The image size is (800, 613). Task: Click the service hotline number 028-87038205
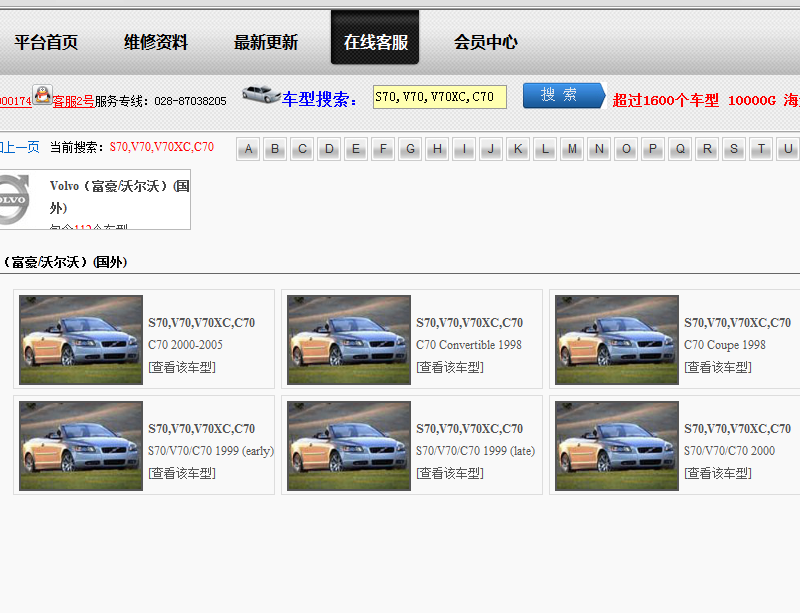point(190,101)
